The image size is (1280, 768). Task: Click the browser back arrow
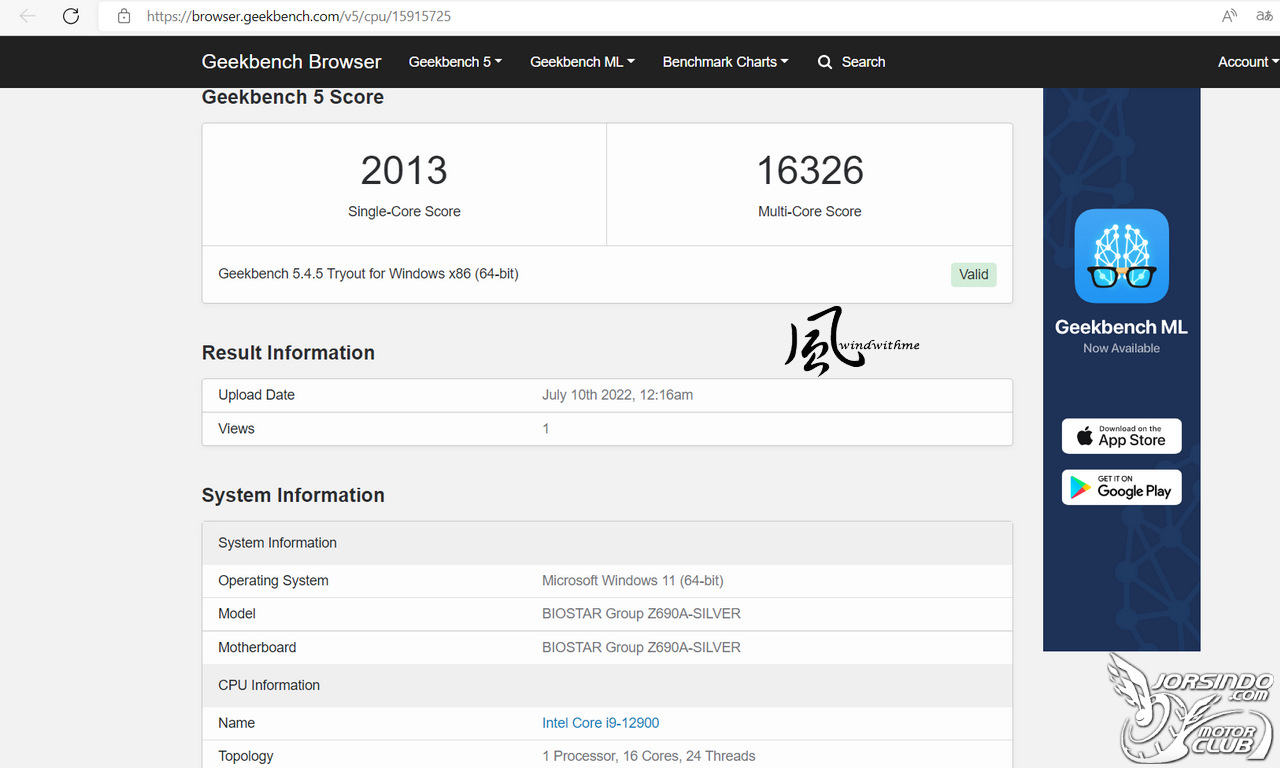point(28,16)
